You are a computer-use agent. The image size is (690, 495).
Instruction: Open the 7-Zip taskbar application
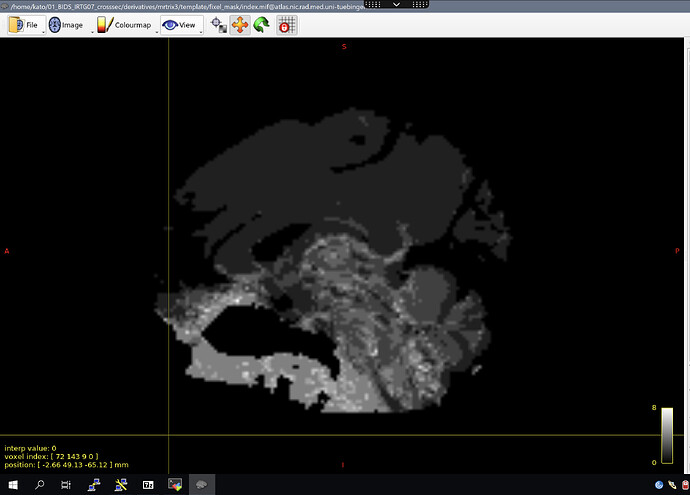[148, 485]
